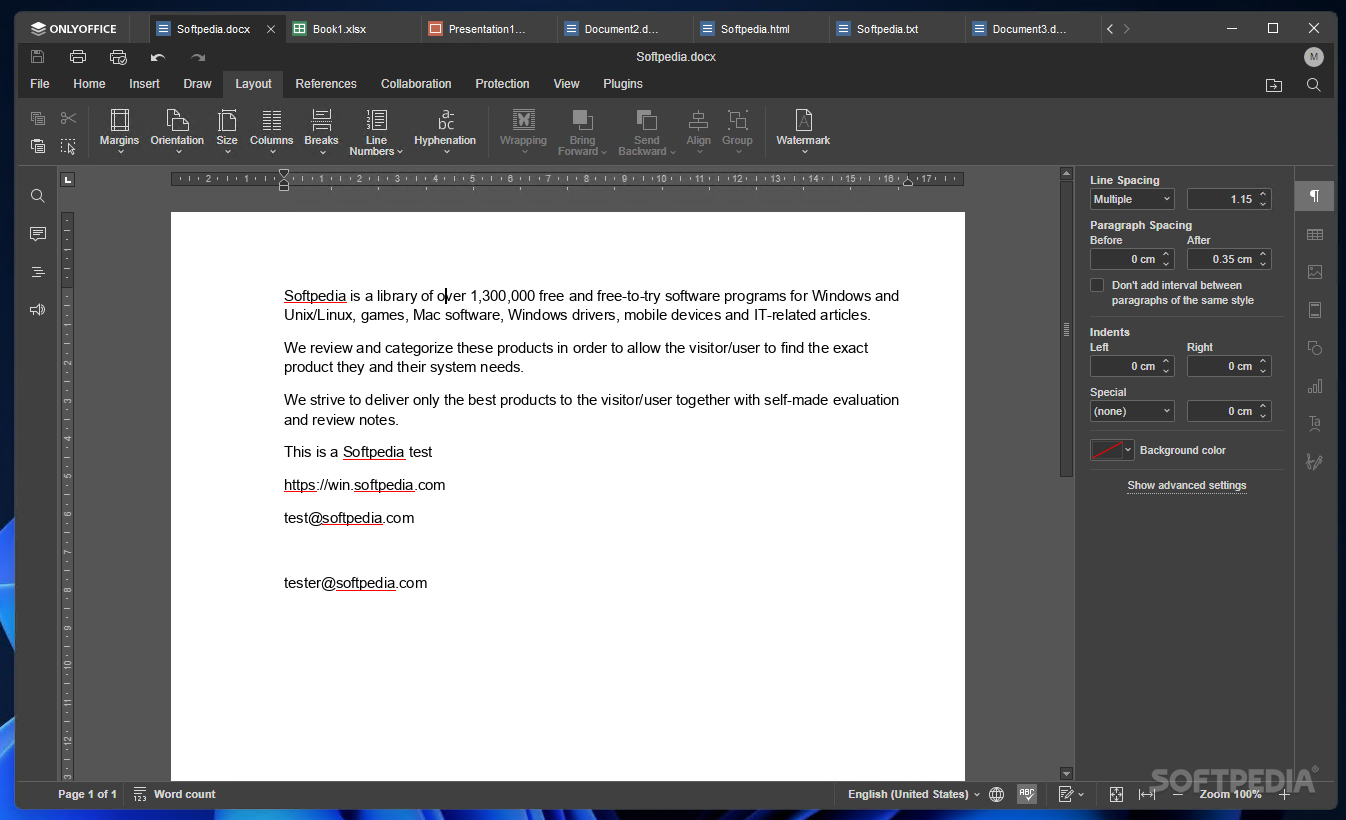1346x820 pixels.
Task: Open Header and footer settings icon
Action: point(1314,310)
